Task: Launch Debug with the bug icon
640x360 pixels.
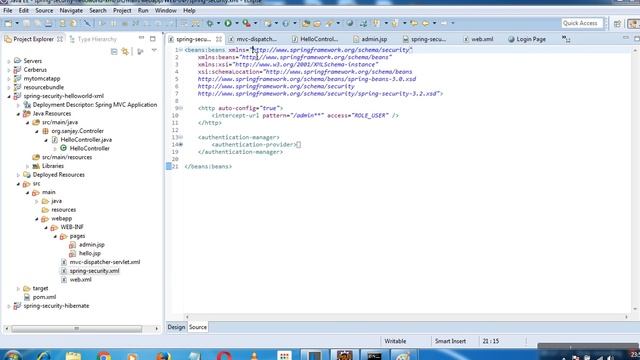Action: pyautogui.click(x=210, y=23)
